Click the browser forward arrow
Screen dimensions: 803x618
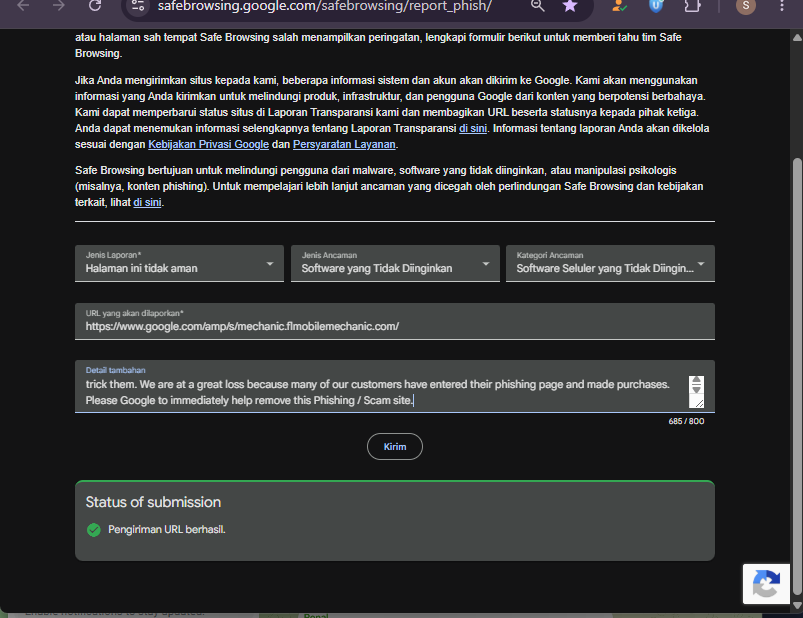[x=59, y=6]
